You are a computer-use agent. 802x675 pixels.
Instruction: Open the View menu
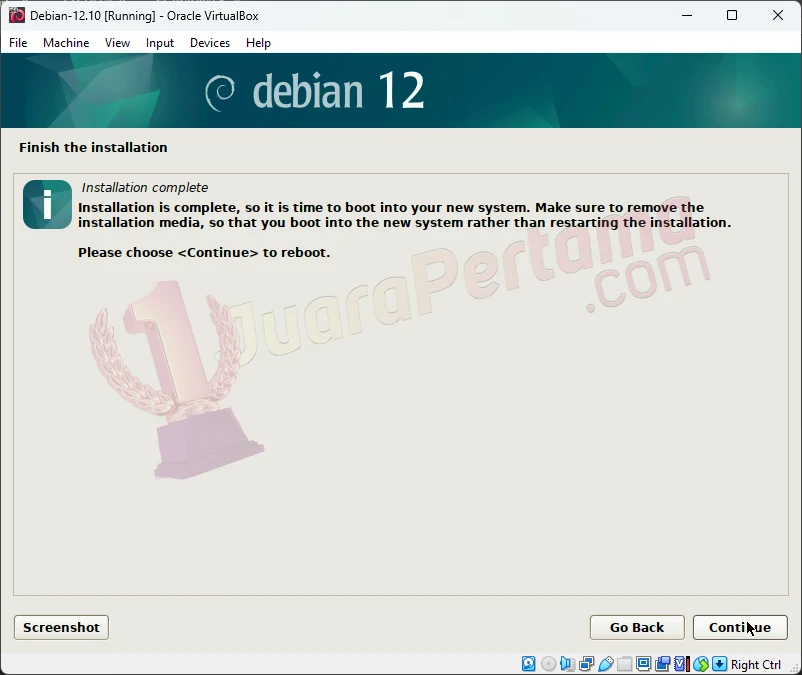click(x=117, y=43)
